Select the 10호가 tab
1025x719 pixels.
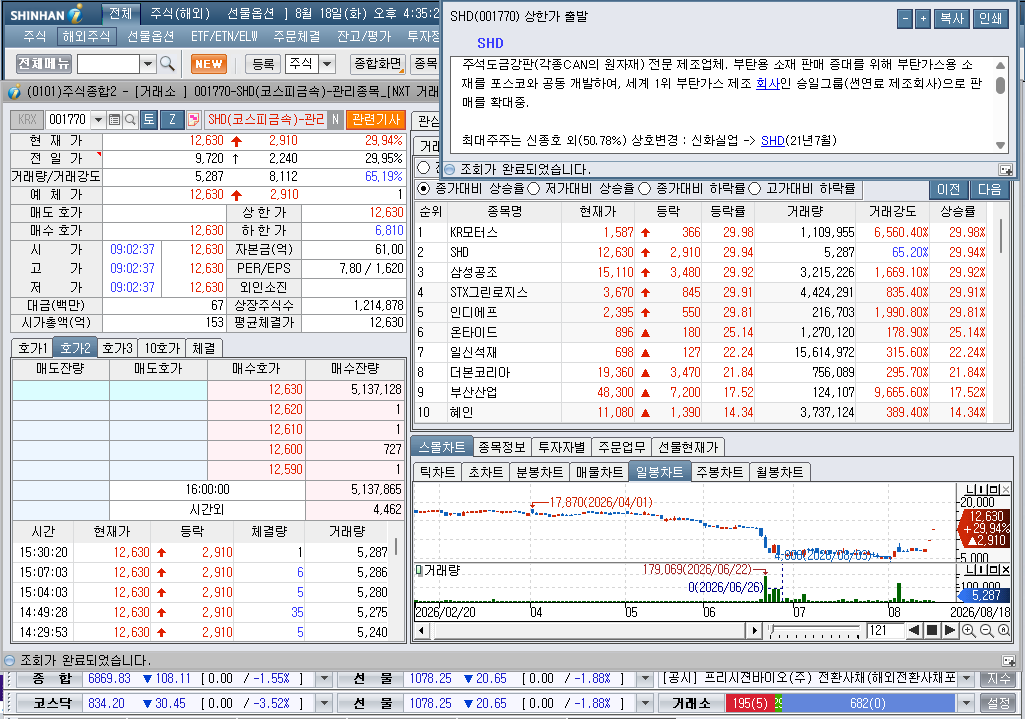[x=162, y=348]
